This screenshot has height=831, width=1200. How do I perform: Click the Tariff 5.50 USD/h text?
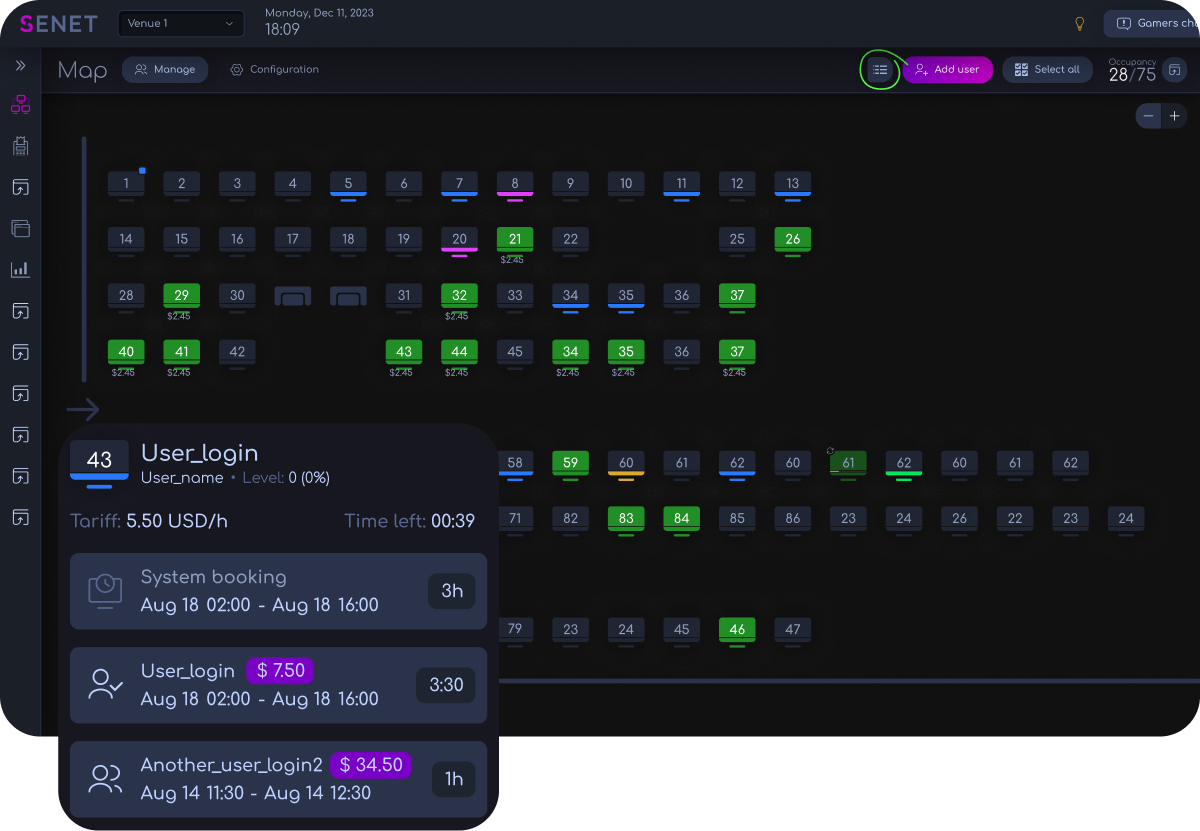click(148, 521)
